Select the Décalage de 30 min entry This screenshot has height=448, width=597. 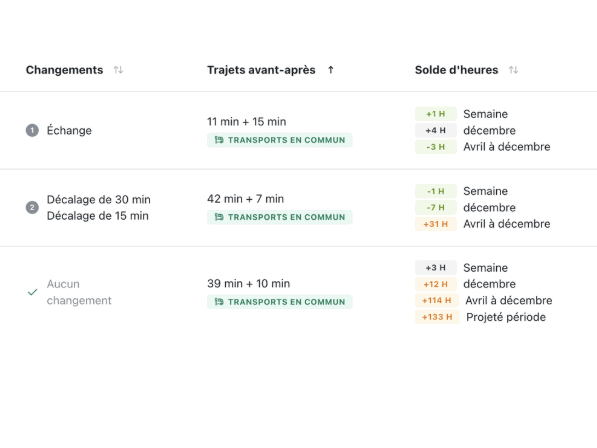[99, 199]
